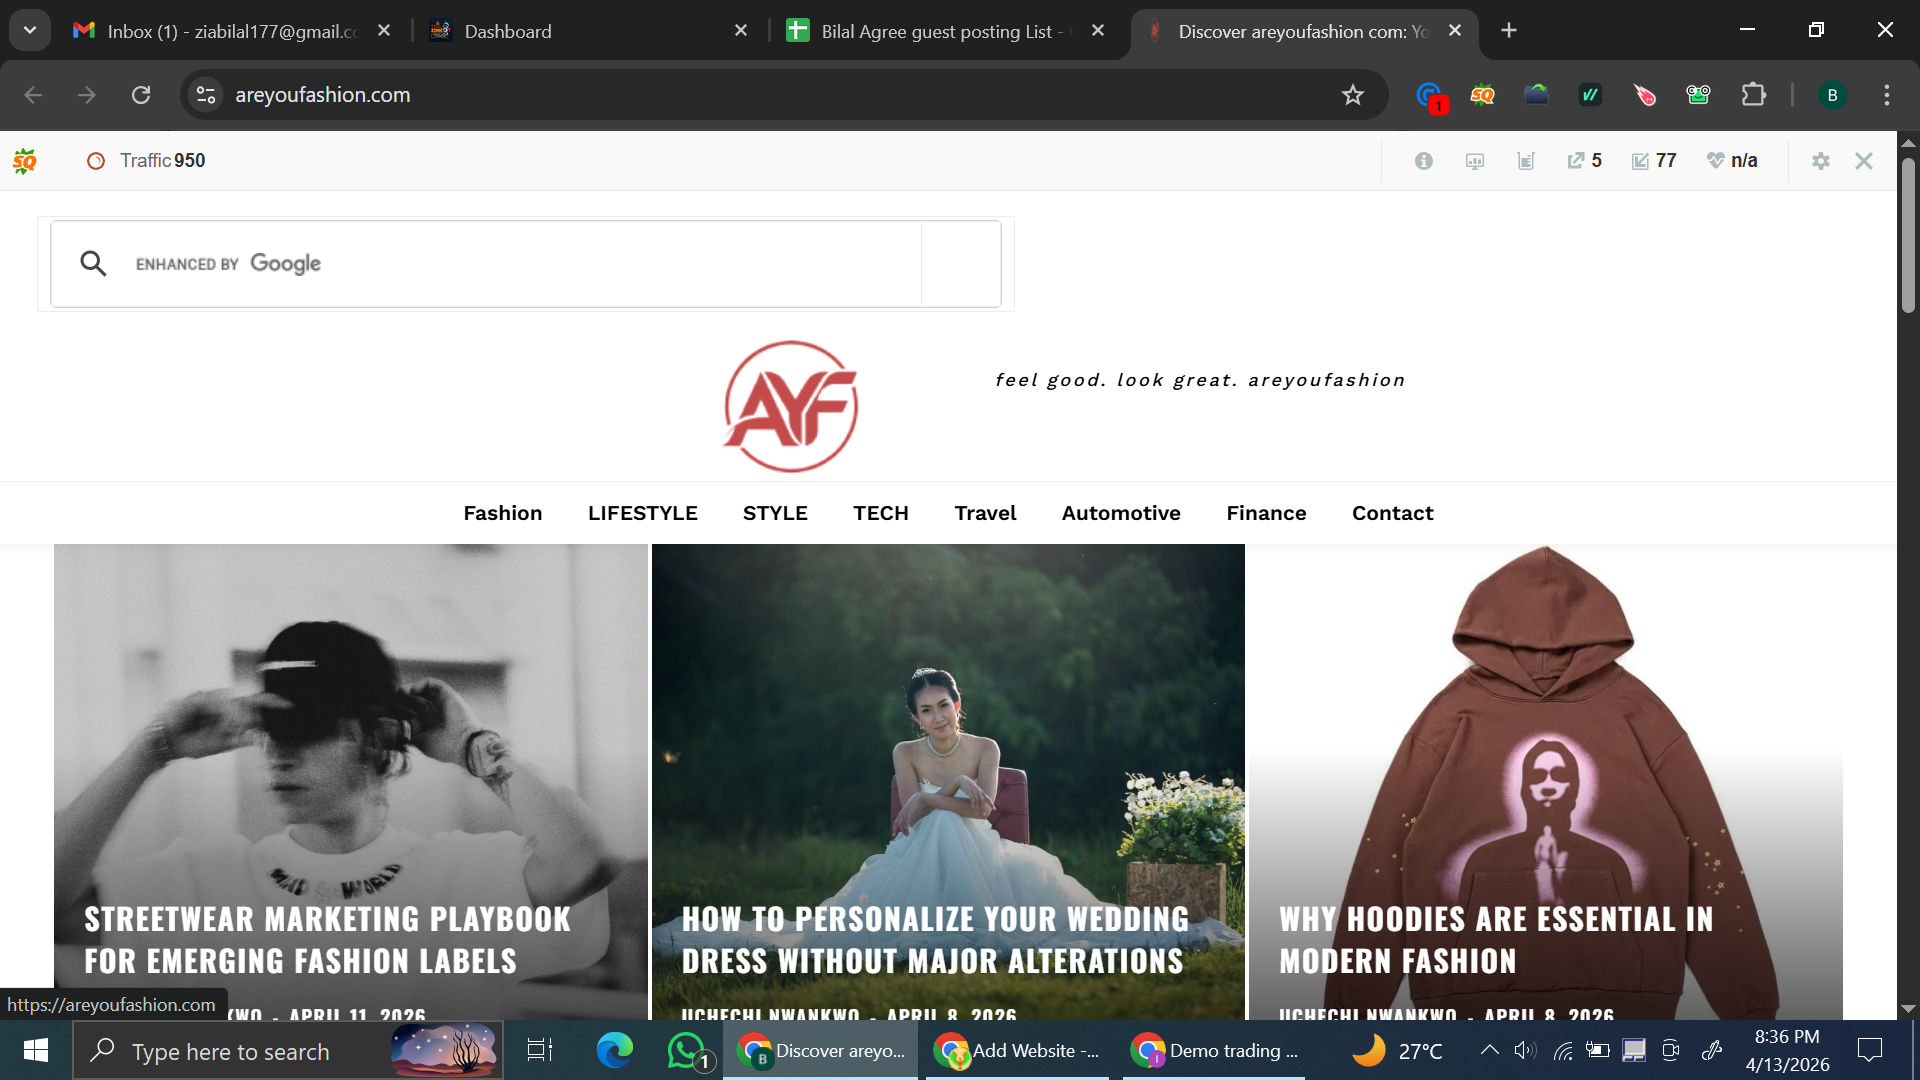
Task: Open Automotive menu item
Action: (1121, 513)
